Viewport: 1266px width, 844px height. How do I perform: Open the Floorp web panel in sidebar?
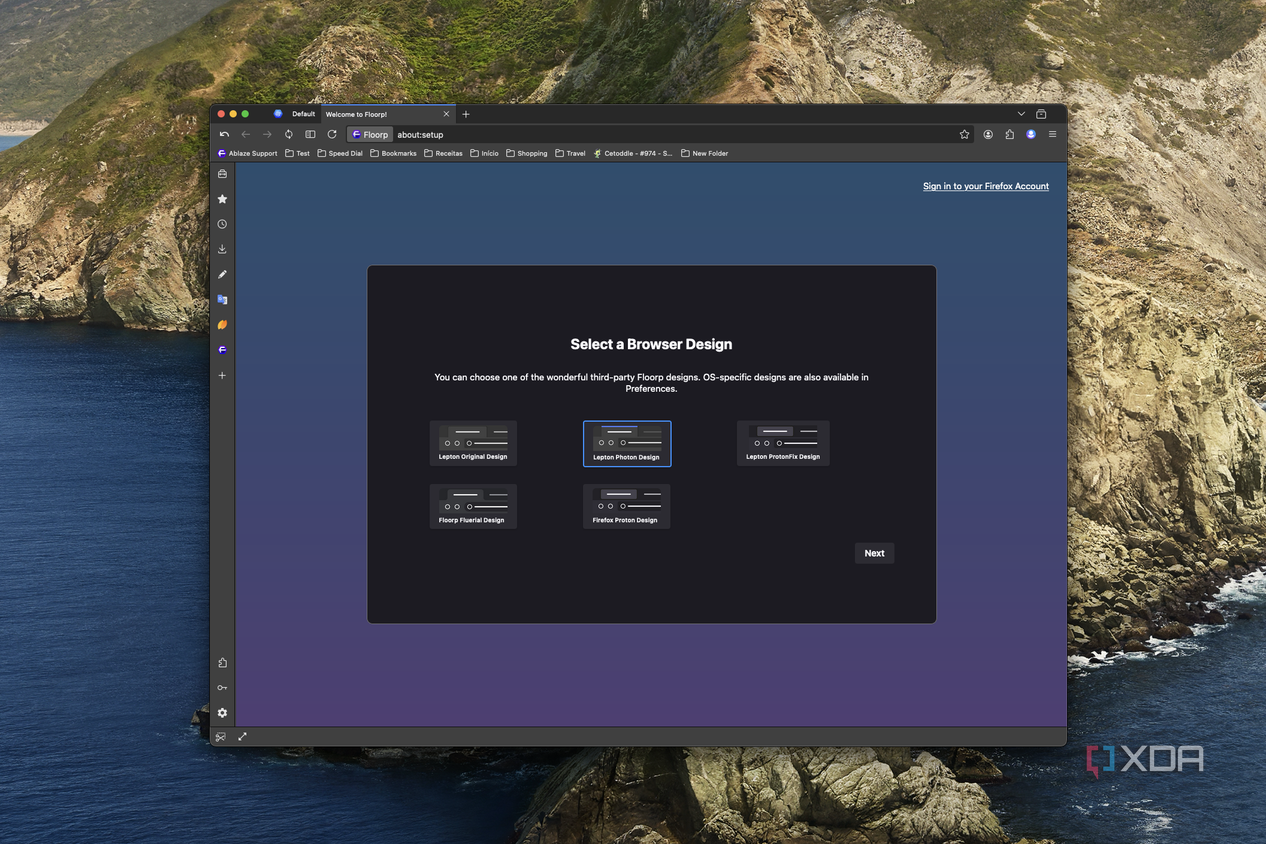[222, 350]
